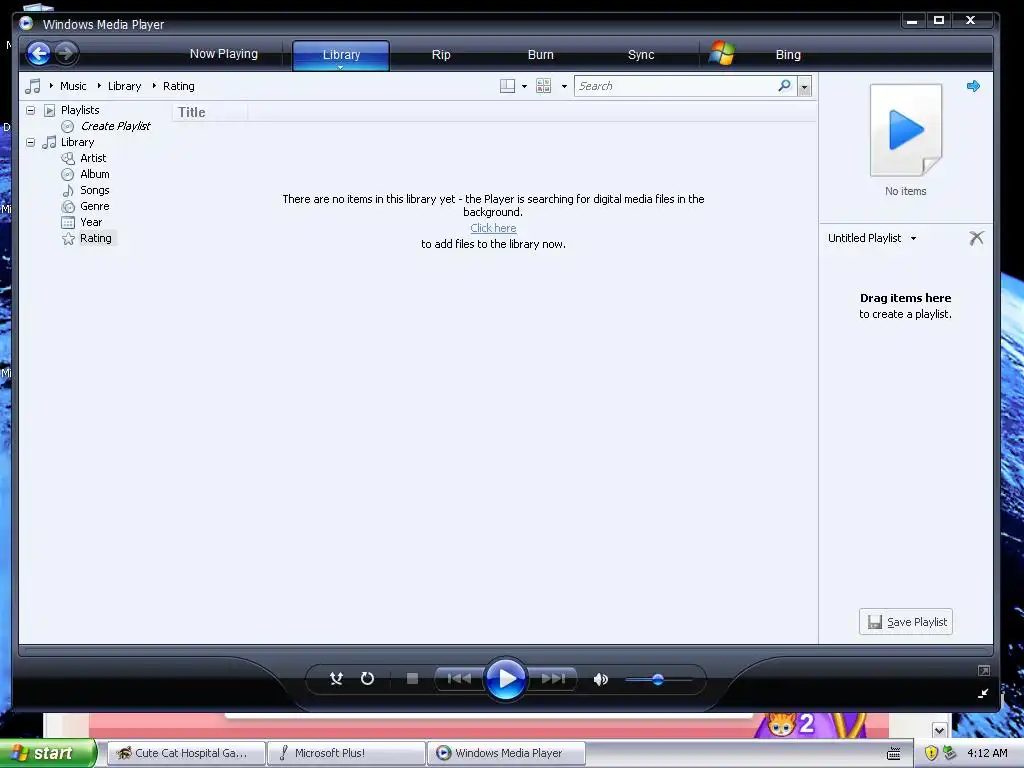Click the search magnifier icon
Screen dimensions: 1024x768
point(784,86)
